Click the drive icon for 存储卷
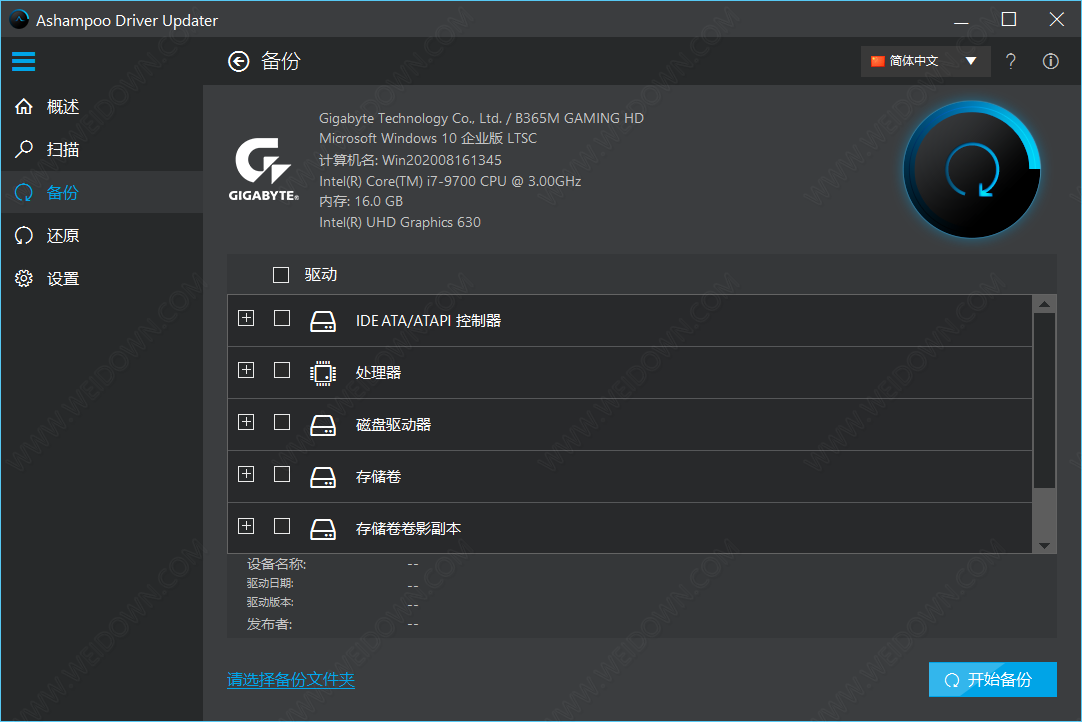 click(x=323, y=477)
